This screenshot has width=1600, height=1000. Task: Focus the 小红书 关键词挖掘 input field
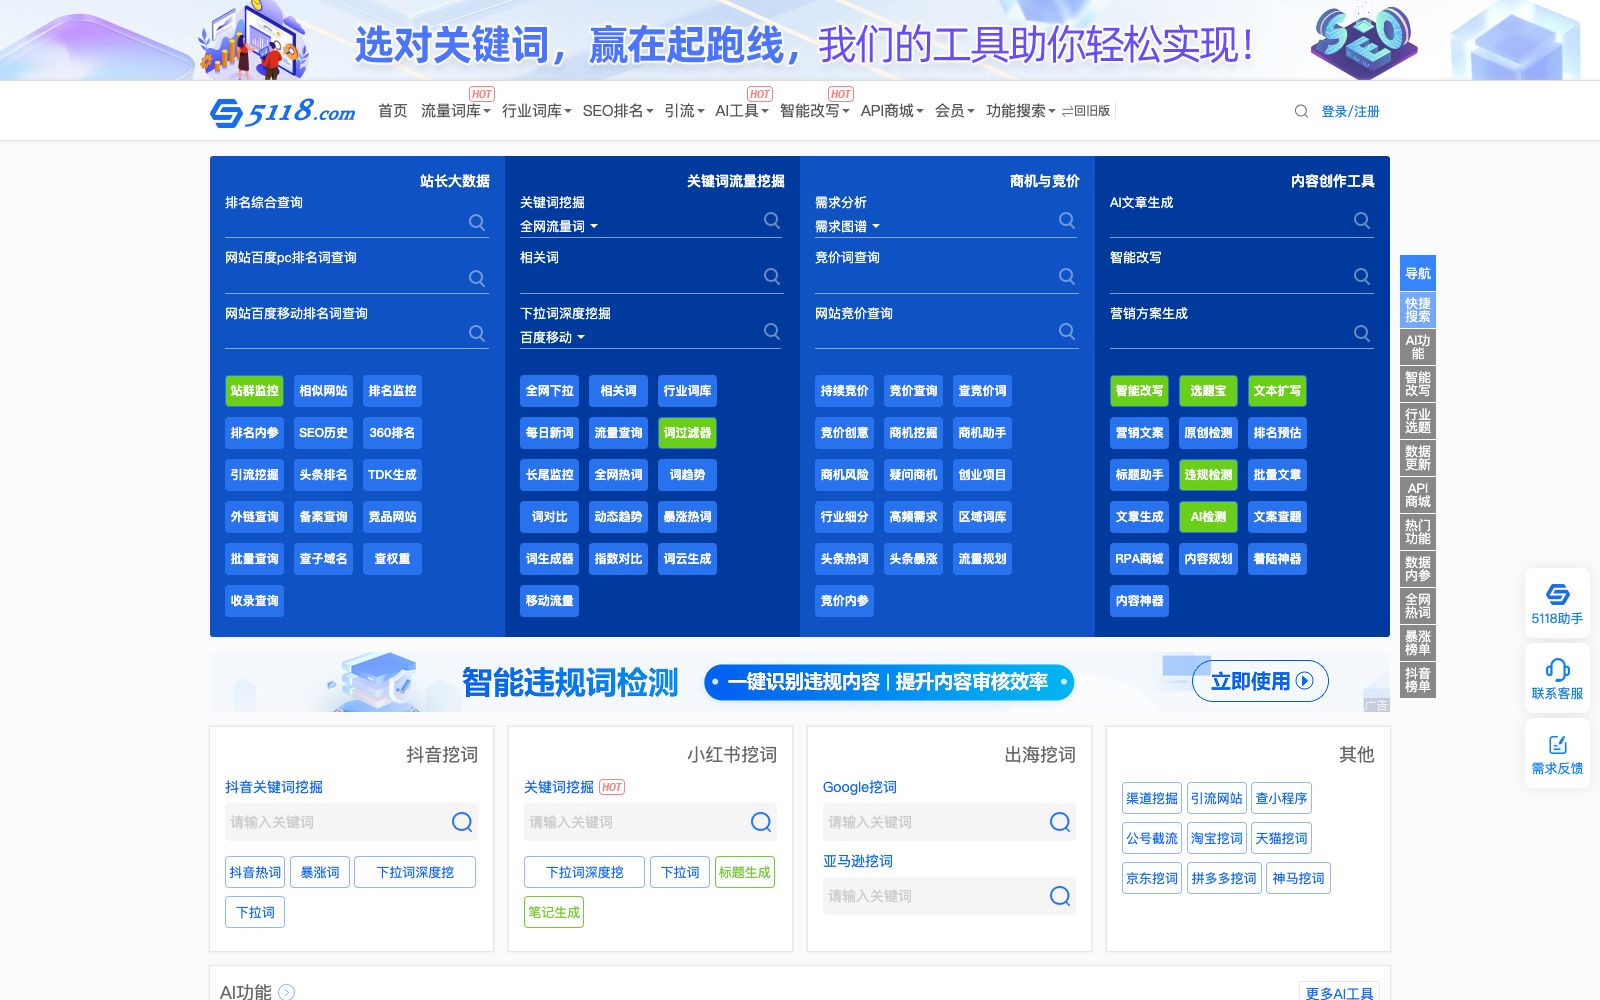click(x=650, y=822)
